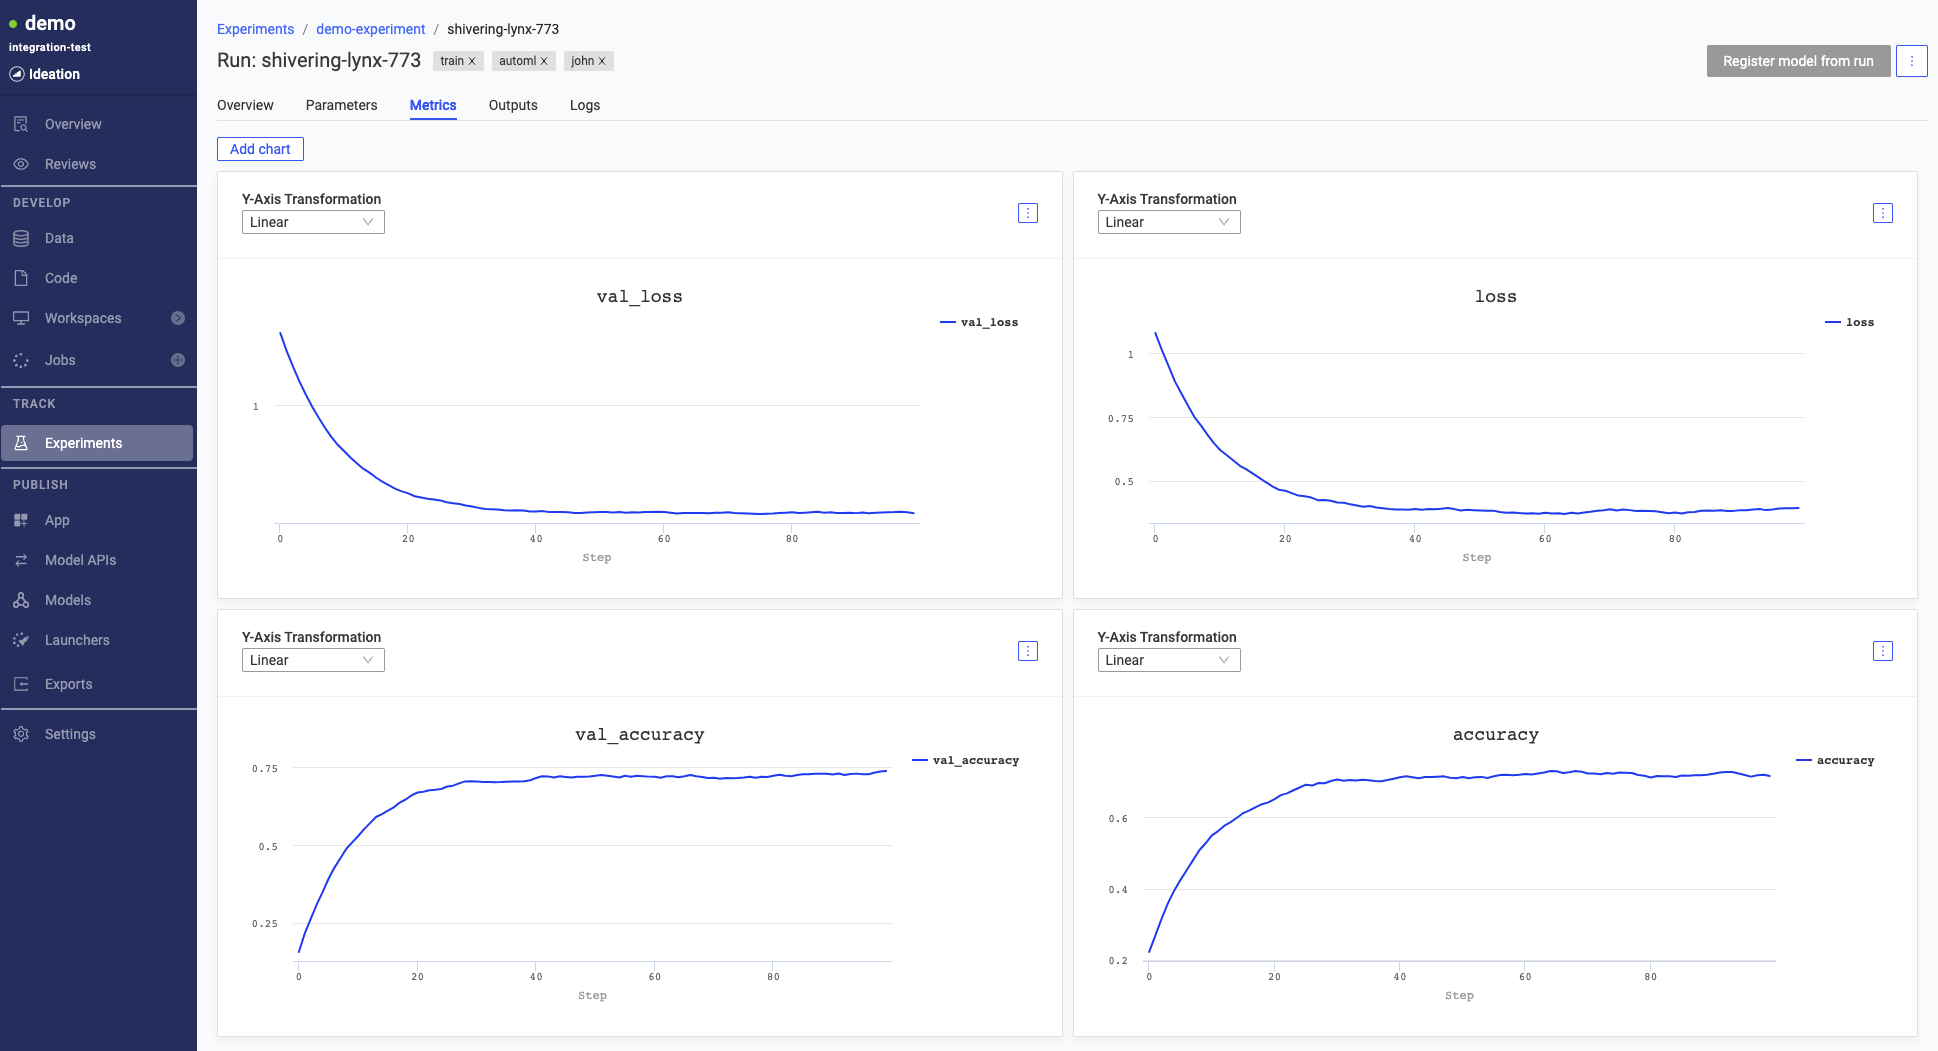Click the demo project name

click(x=50, y=22)
